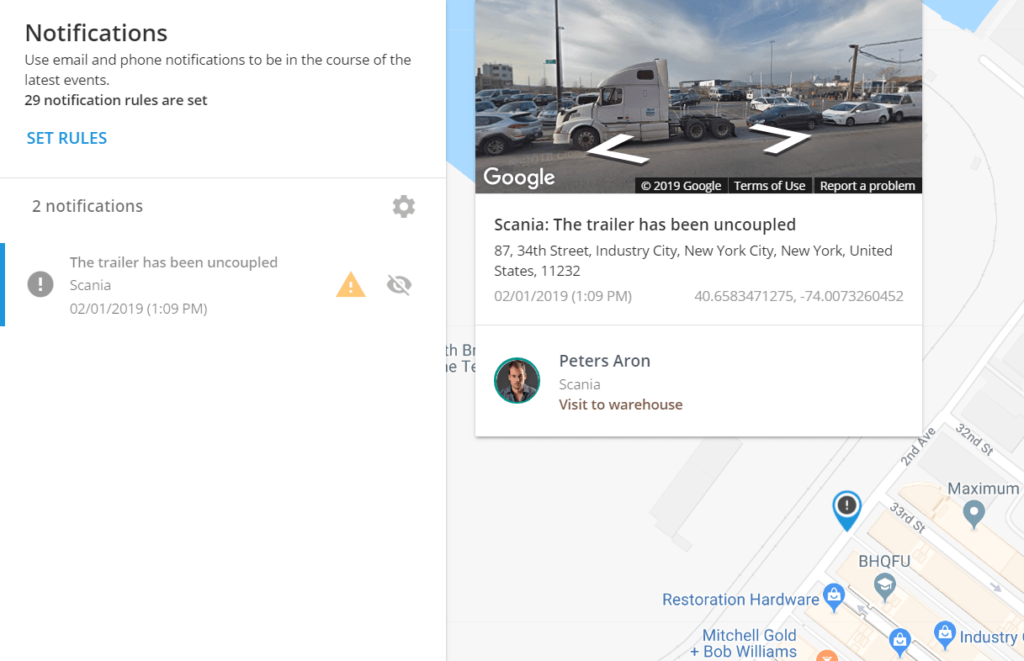Click Peters Aron driver avatar
This screenshot has width=1024, height=661.
click(x=517, y=381)
